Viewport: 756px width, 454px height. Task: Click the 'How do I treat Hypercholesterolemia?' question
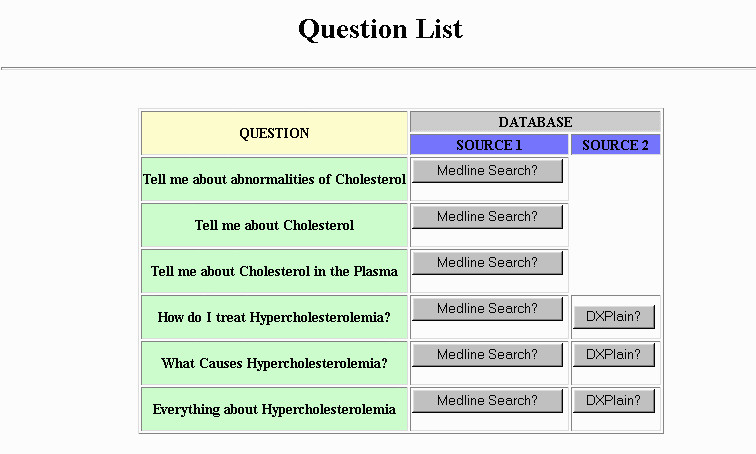point(274,318)
